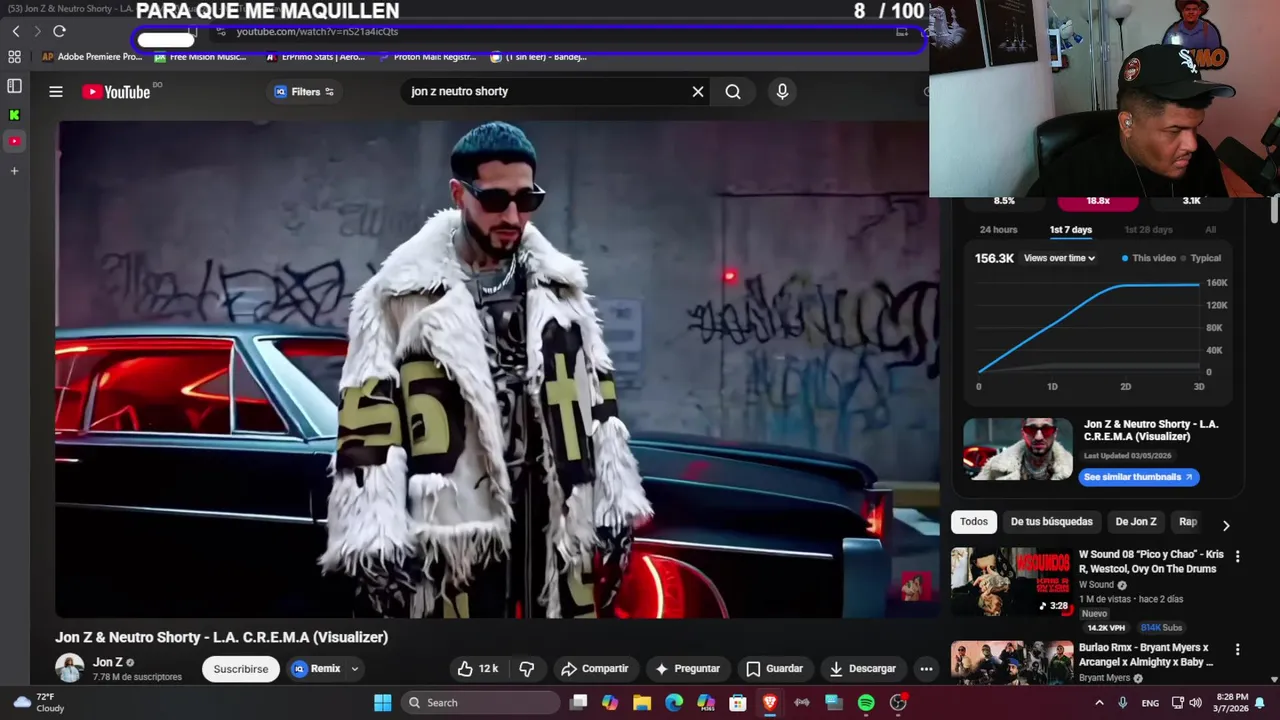Go back with the browser back arrow
This screenshot has height=720, width=1280.
[16, 32]
